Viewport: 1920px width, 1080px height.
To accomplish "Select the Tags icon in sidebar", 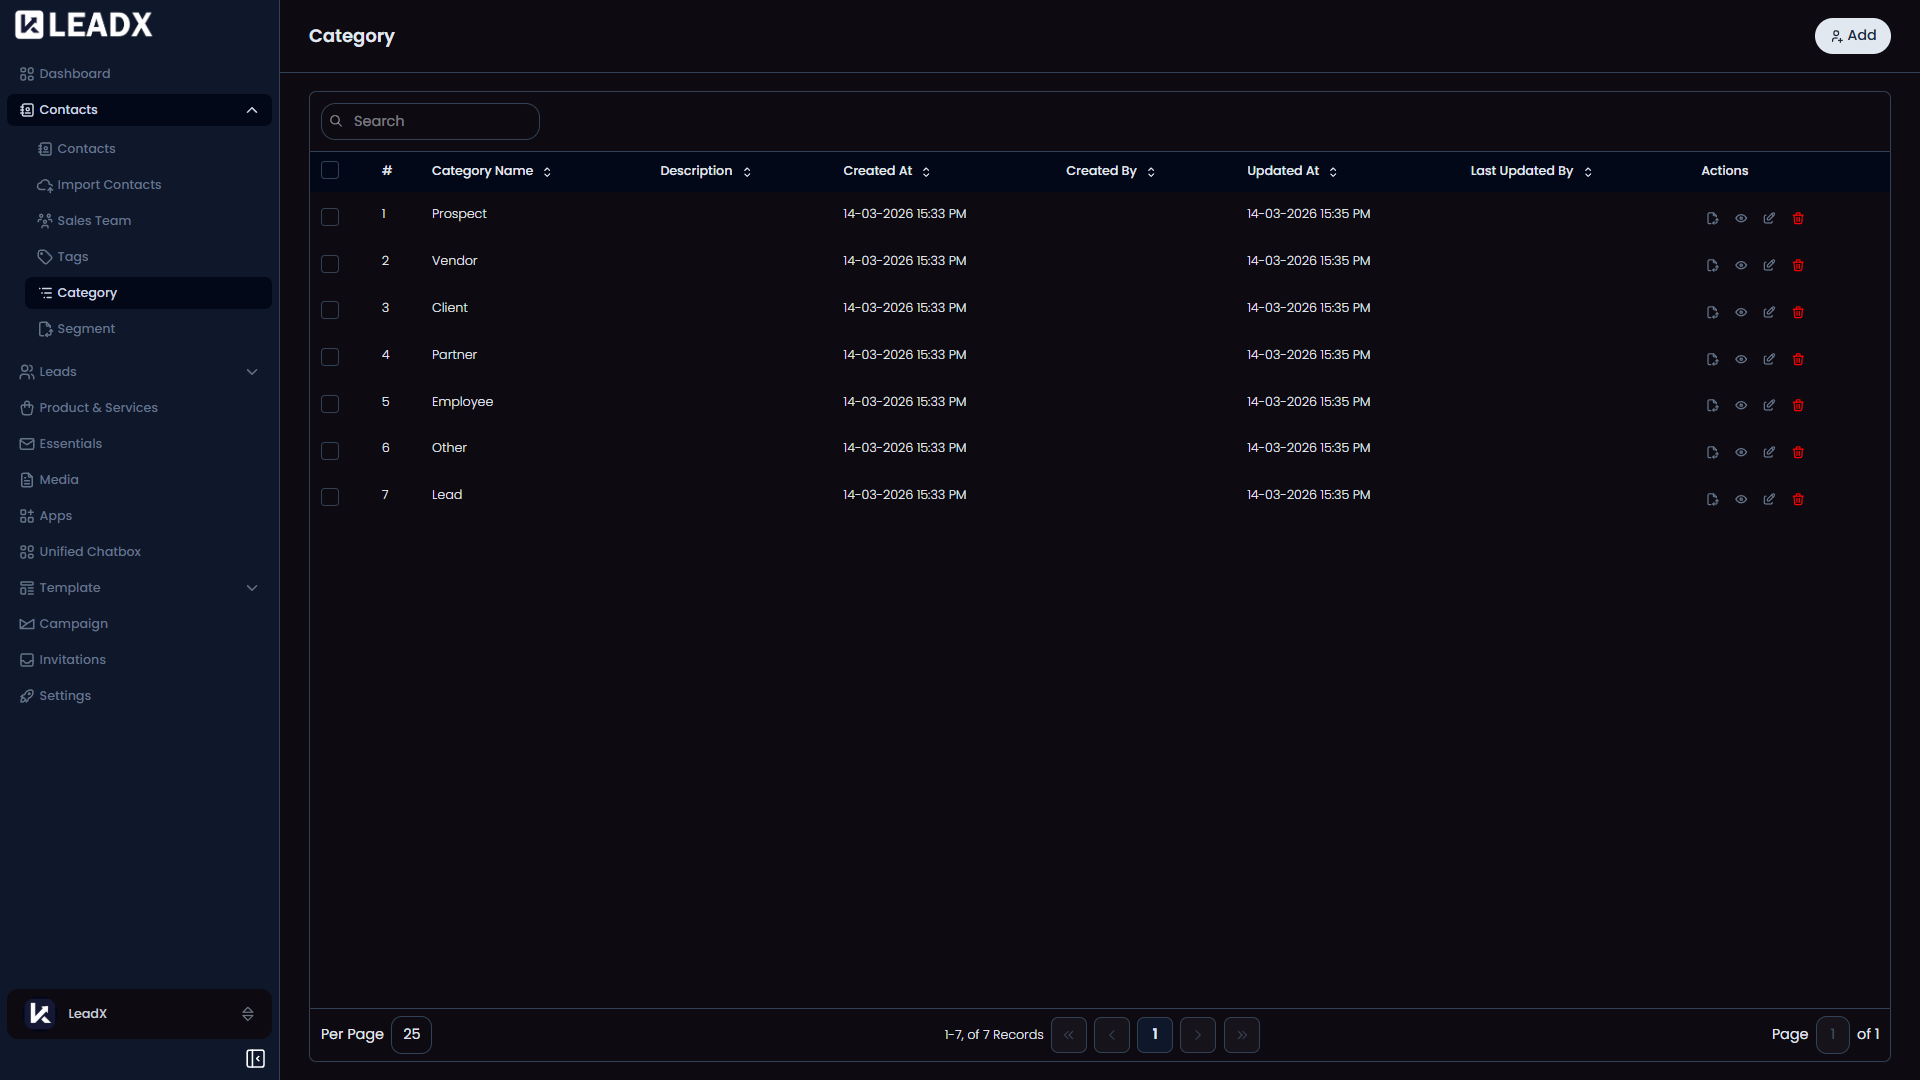I will coord(45,256).
